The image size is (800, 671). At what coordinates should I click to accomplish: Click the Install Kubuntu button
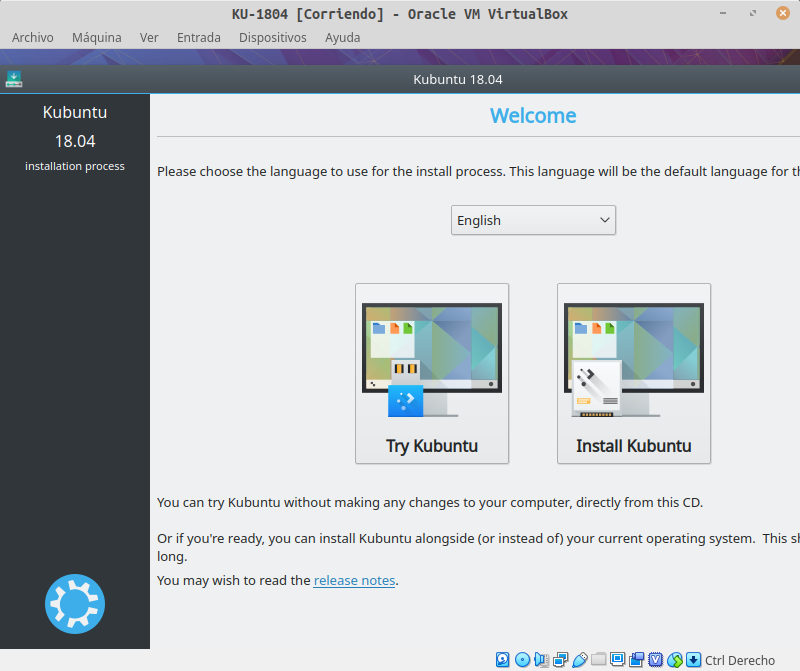coord(634,374)
